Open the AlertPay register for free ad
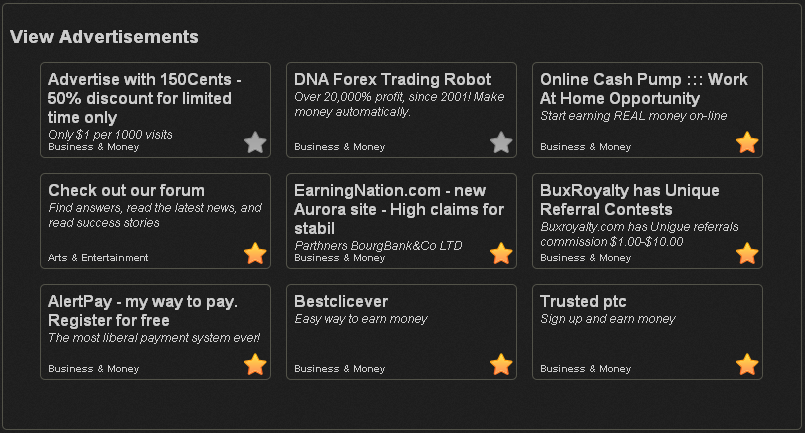Screen dimensions: 805x433 (143, 310)
